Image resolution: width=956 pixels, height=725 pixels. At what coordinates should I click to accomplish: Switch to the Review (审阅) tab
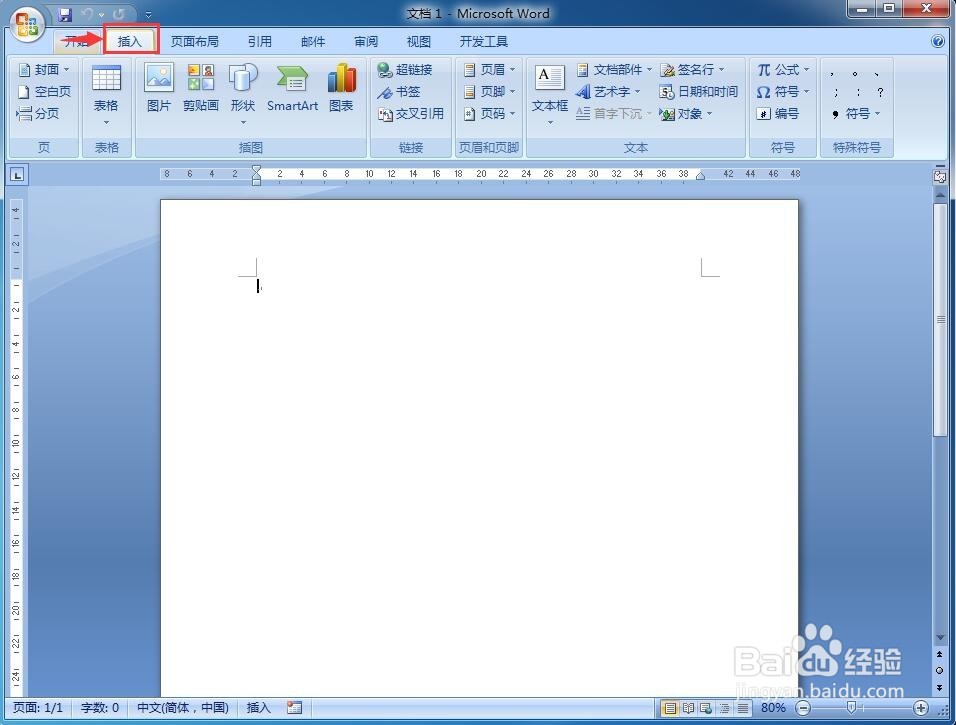pyautogui.click(x=366, y=41)
